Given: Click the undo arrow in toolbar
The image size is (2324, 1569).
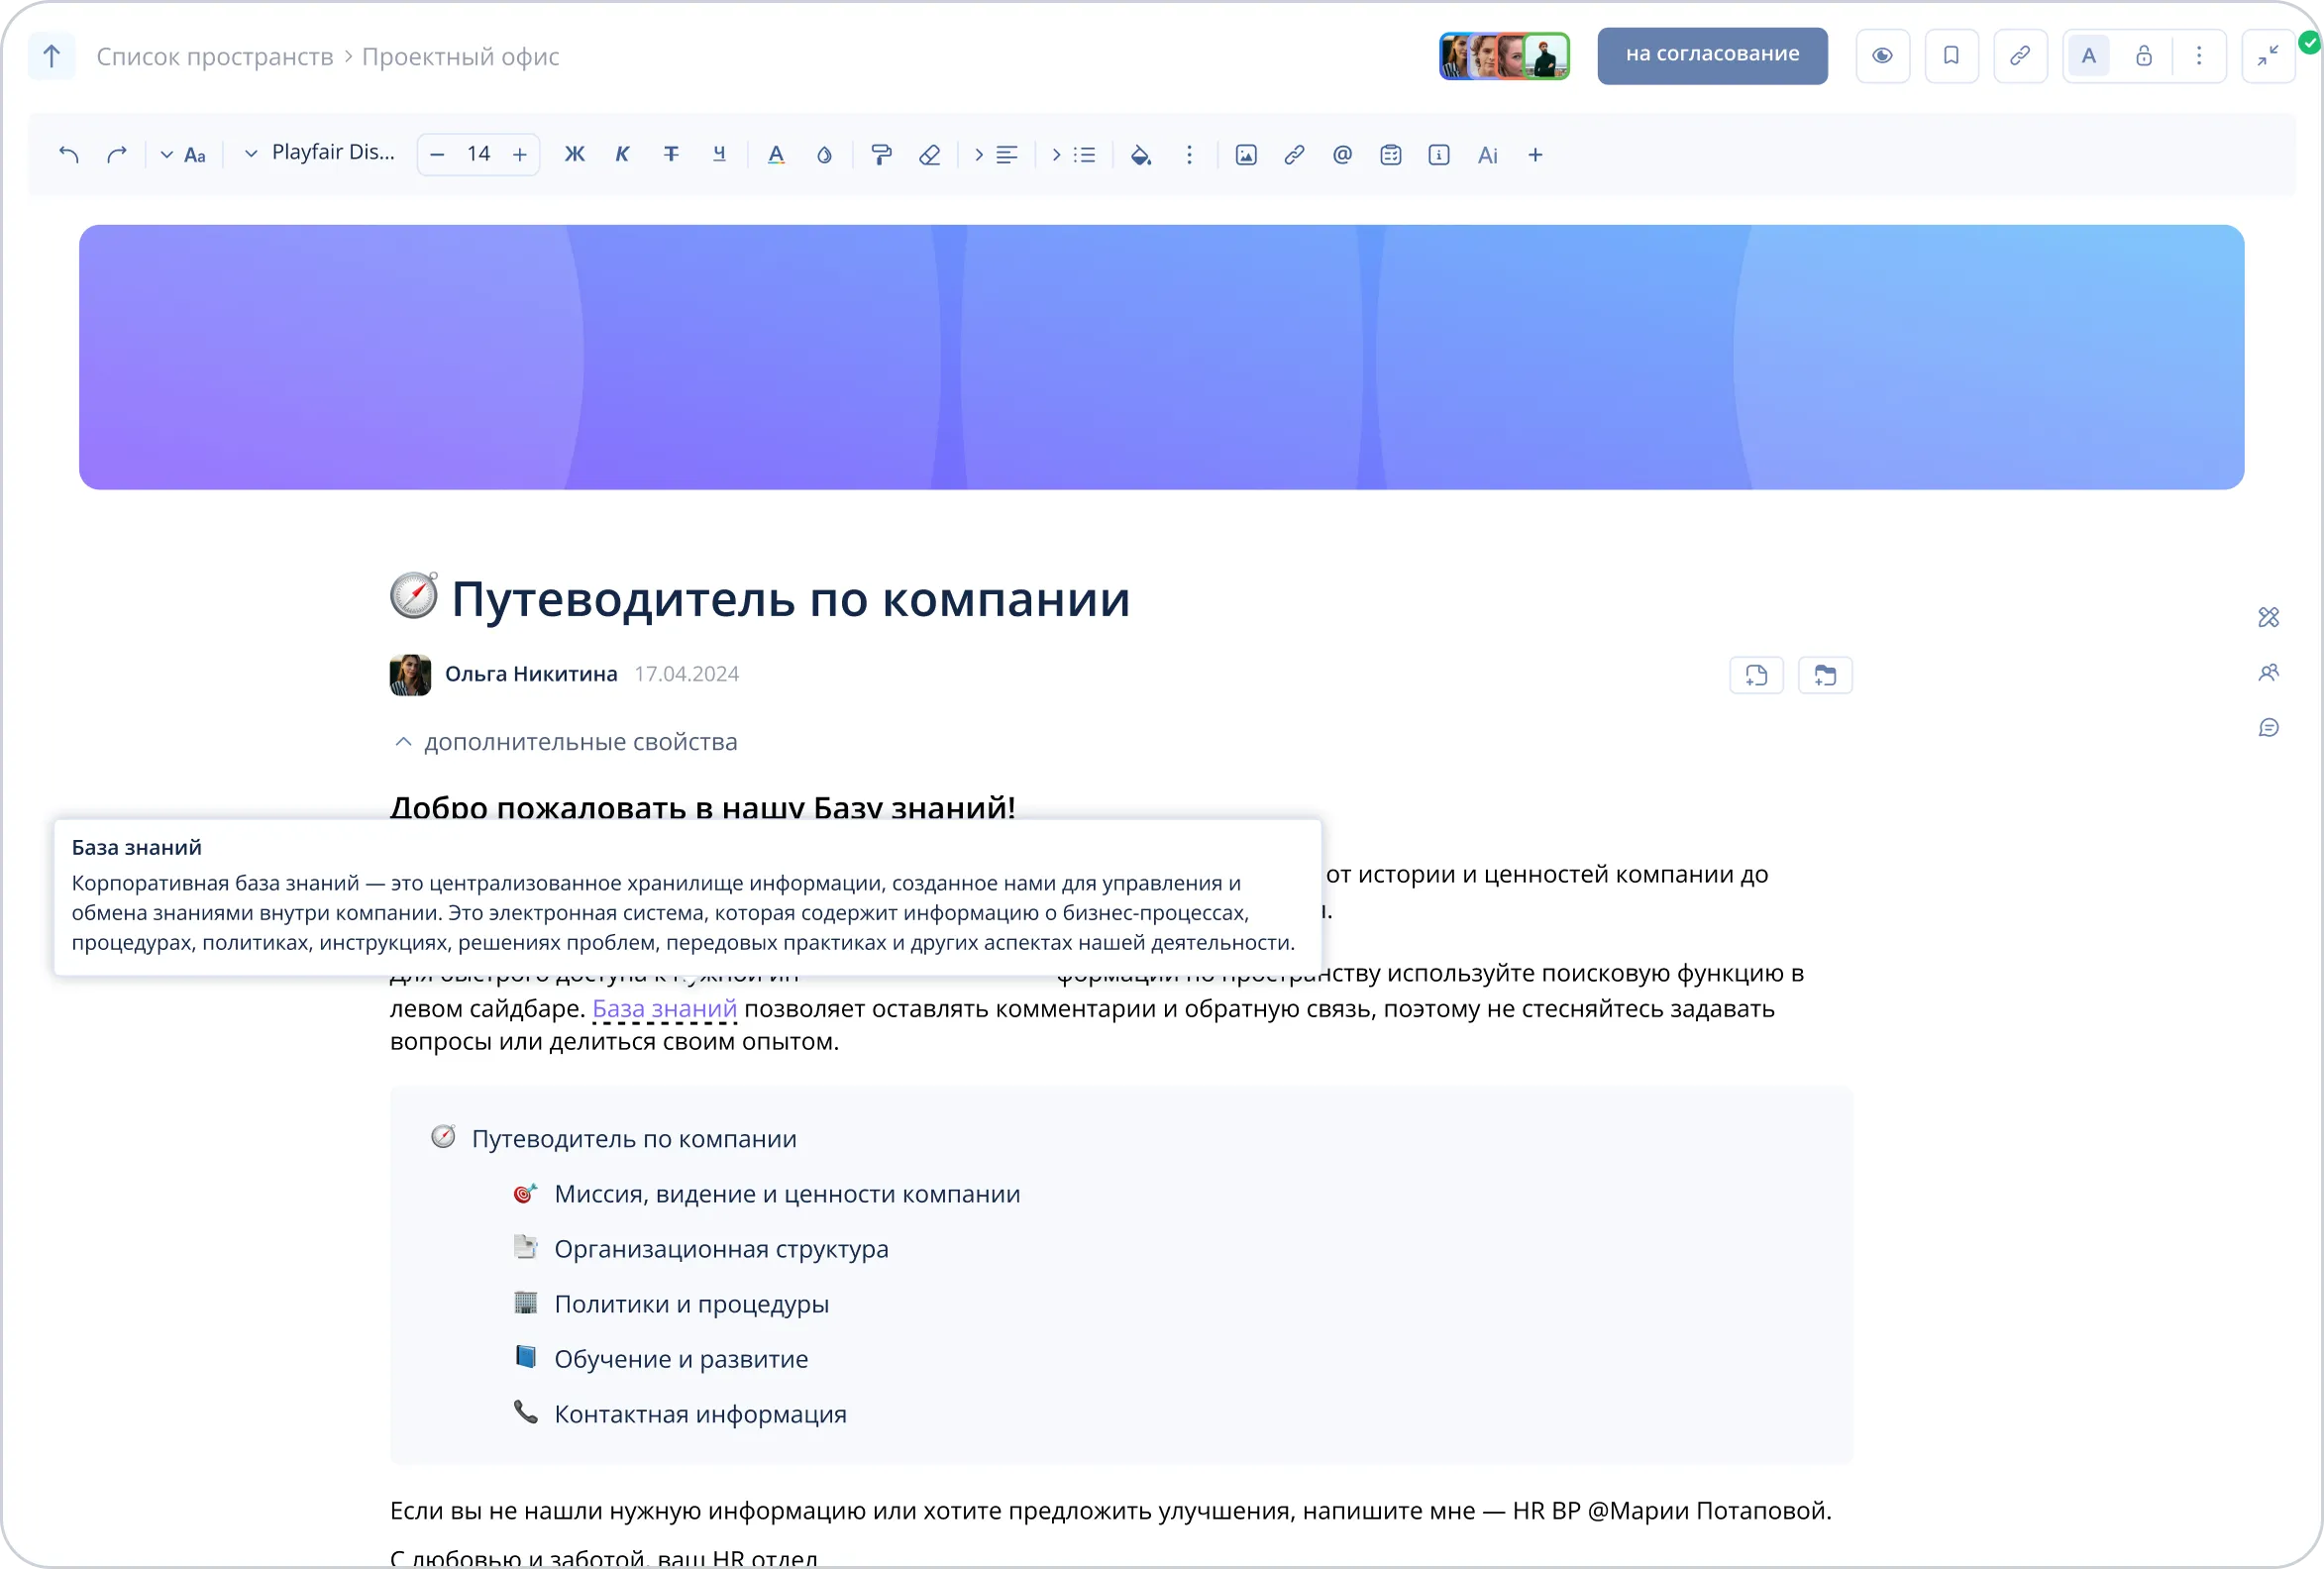Looking at the screenshot, I should 68,155.
